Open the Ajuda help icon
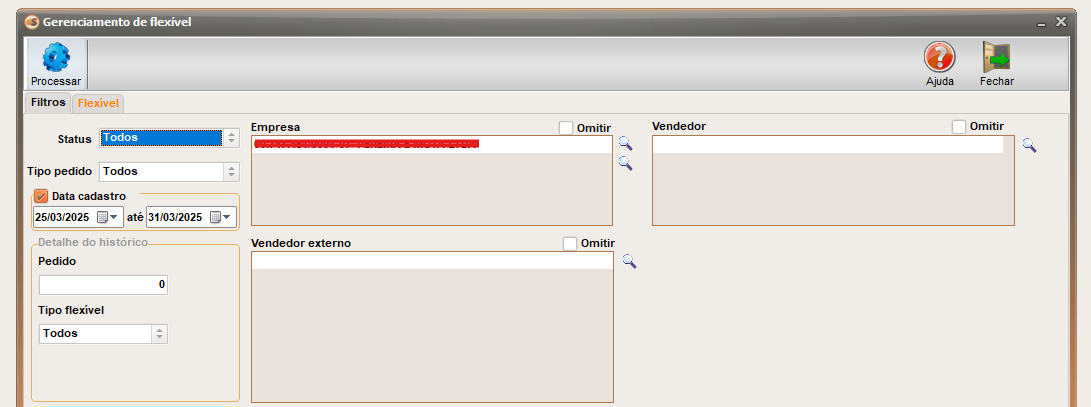This screenshot has width=1091, height=407. [x=939, y=57]
